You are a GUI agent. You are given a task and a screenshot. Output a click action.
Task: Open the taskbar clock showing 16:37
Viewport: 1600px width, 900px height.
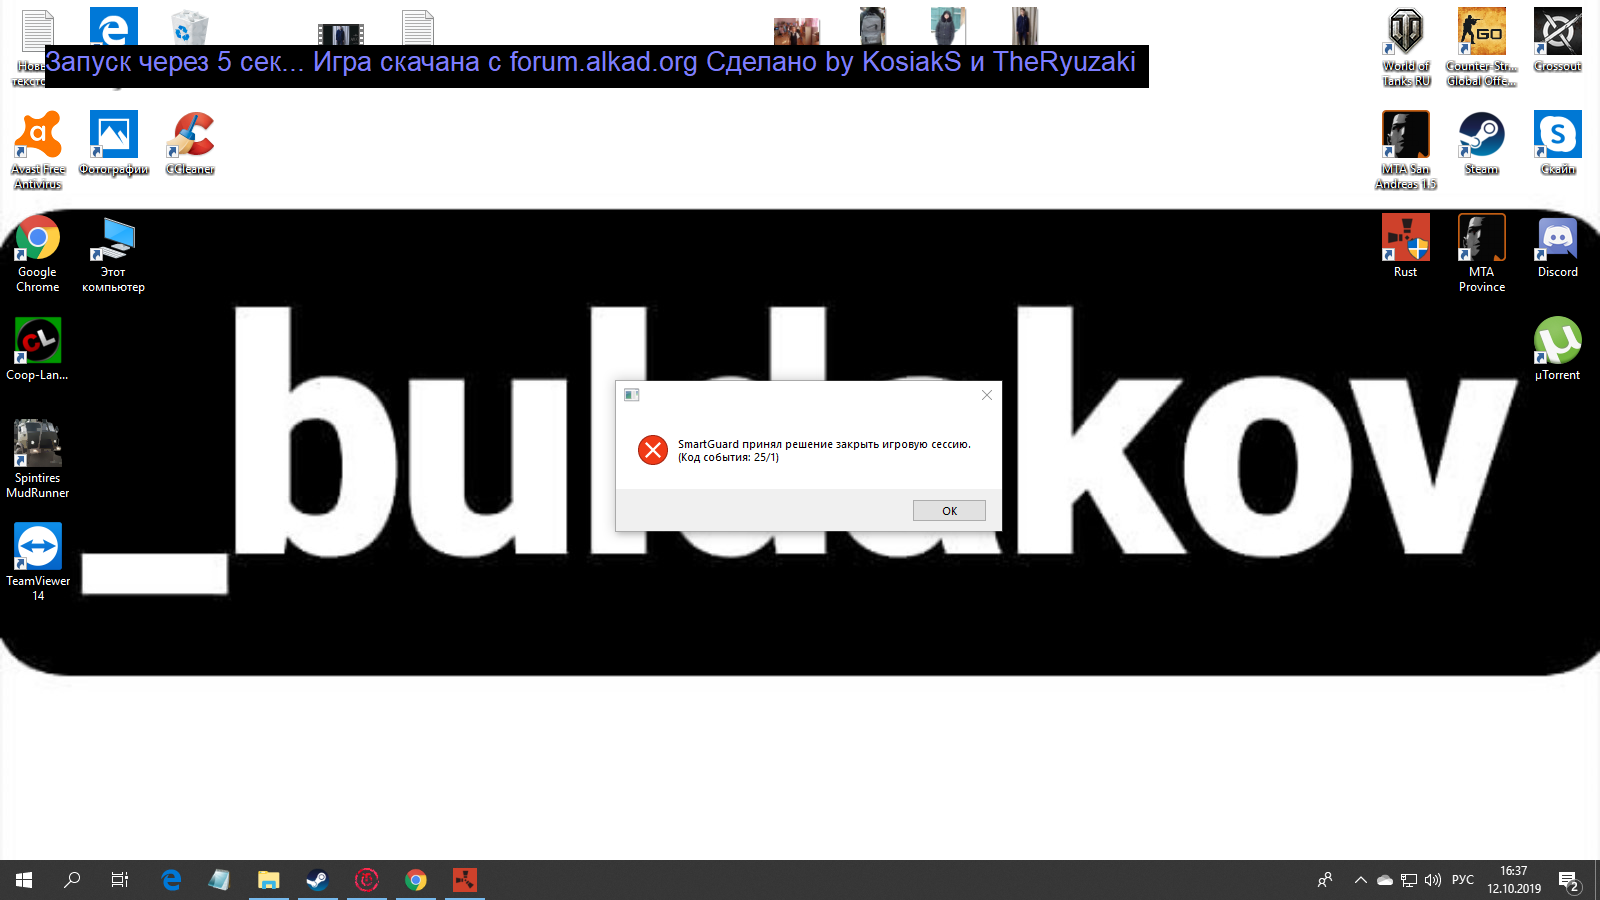click(1513, 880)
